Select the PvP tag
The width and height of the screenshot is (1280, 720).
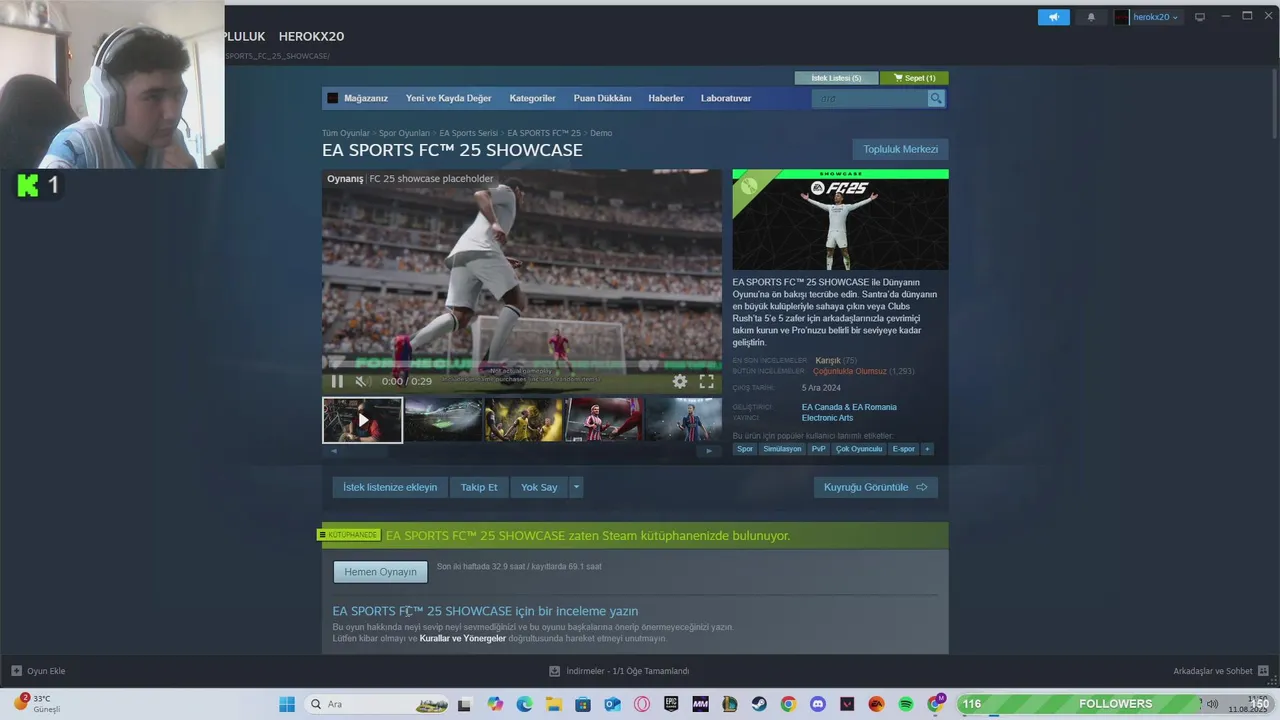point(818,449)
